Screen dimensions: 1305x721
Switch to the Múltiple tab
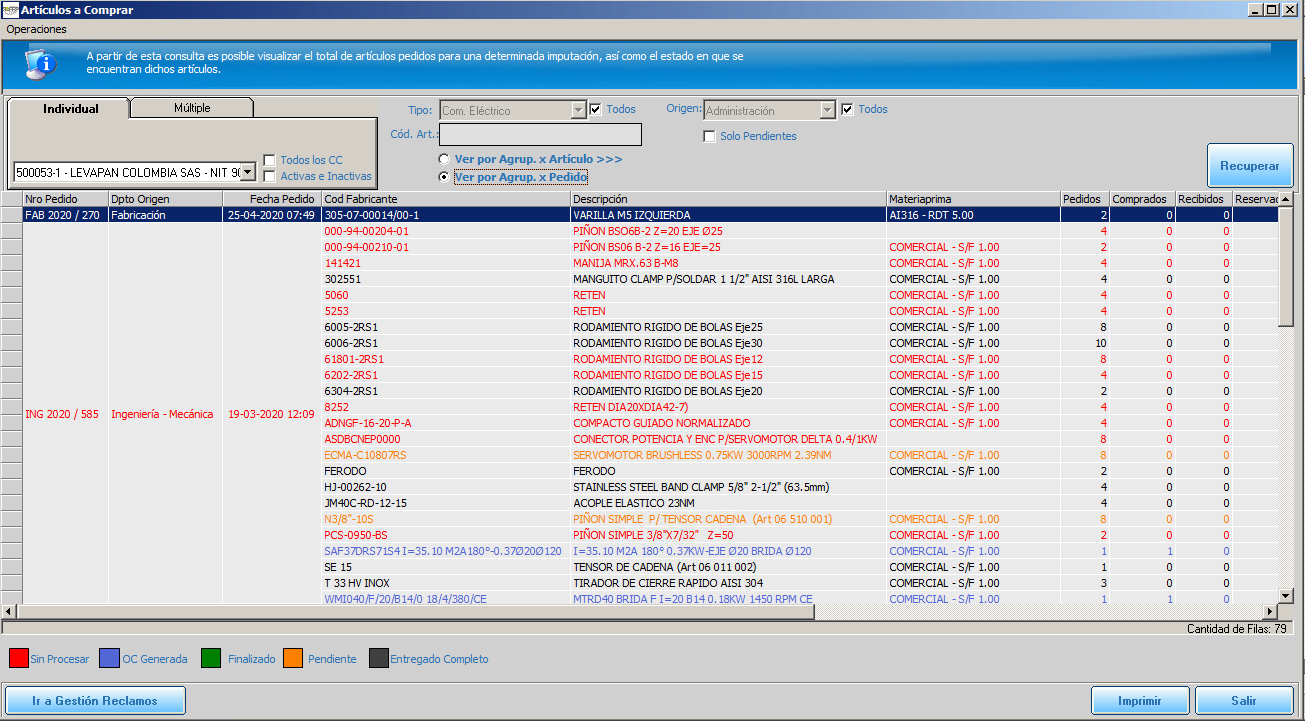(x=192, y=108)
